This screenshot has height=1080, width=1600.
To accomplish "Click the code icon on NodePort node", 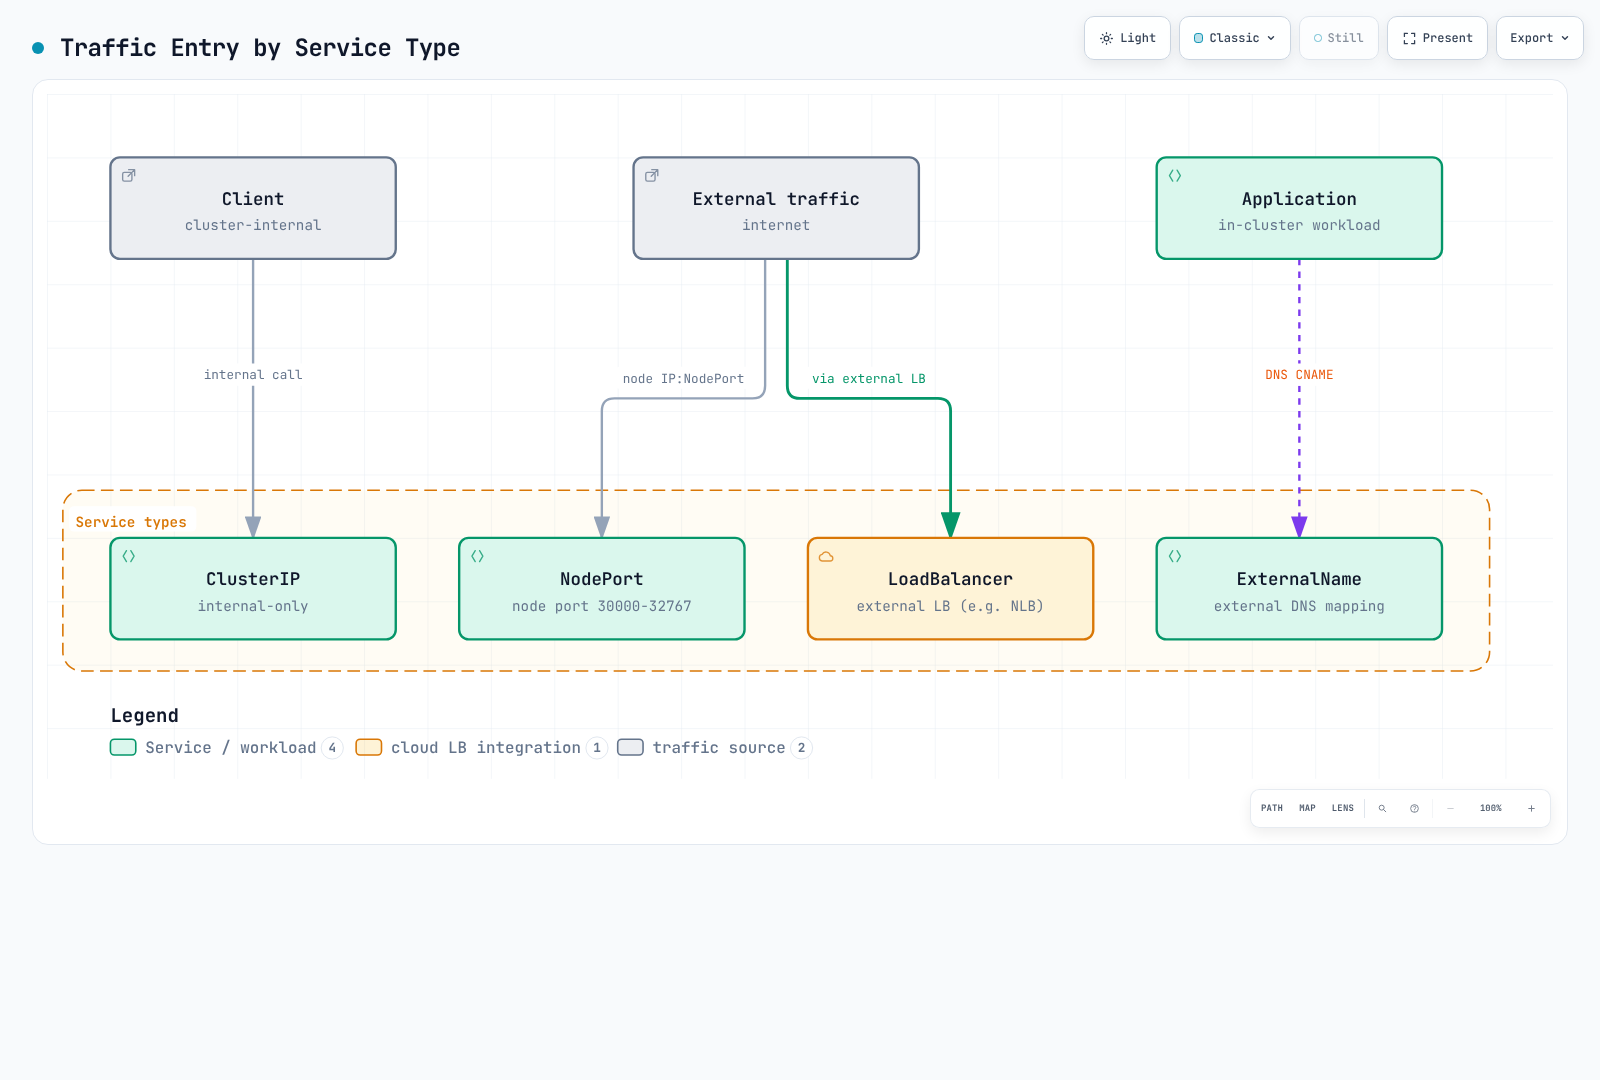I will pos(478,557).
